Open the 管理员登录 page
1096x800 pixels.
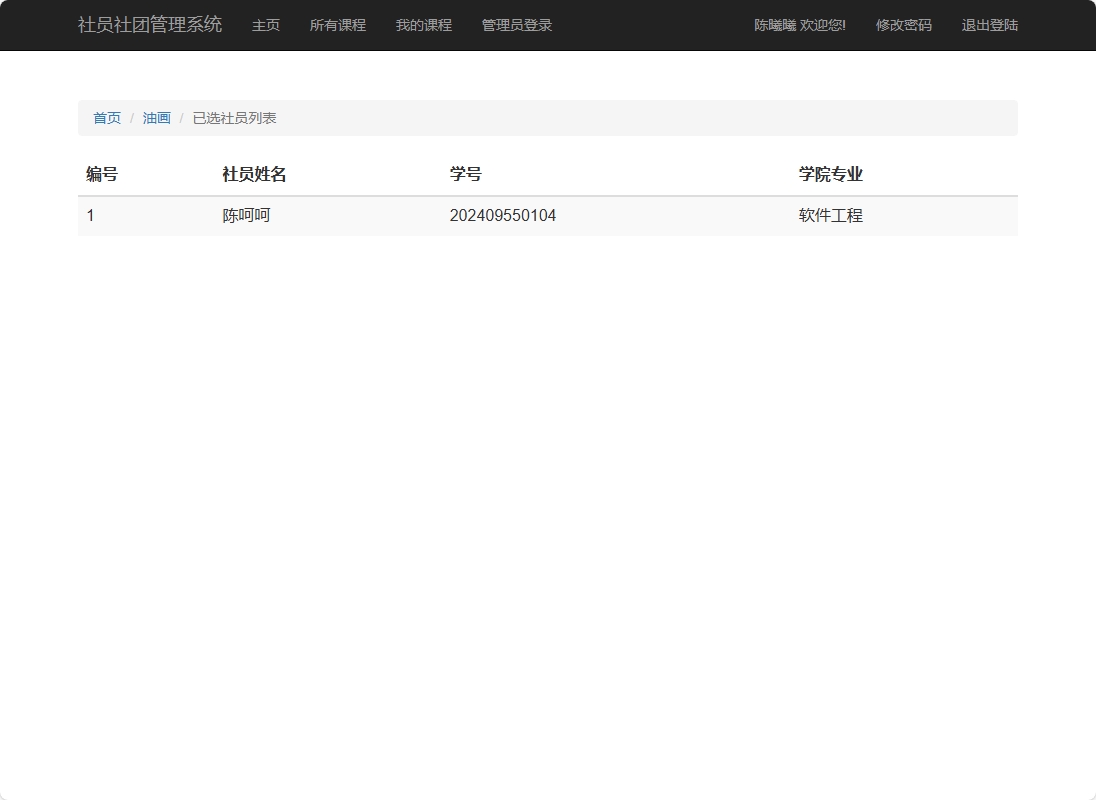click(515, 25)
